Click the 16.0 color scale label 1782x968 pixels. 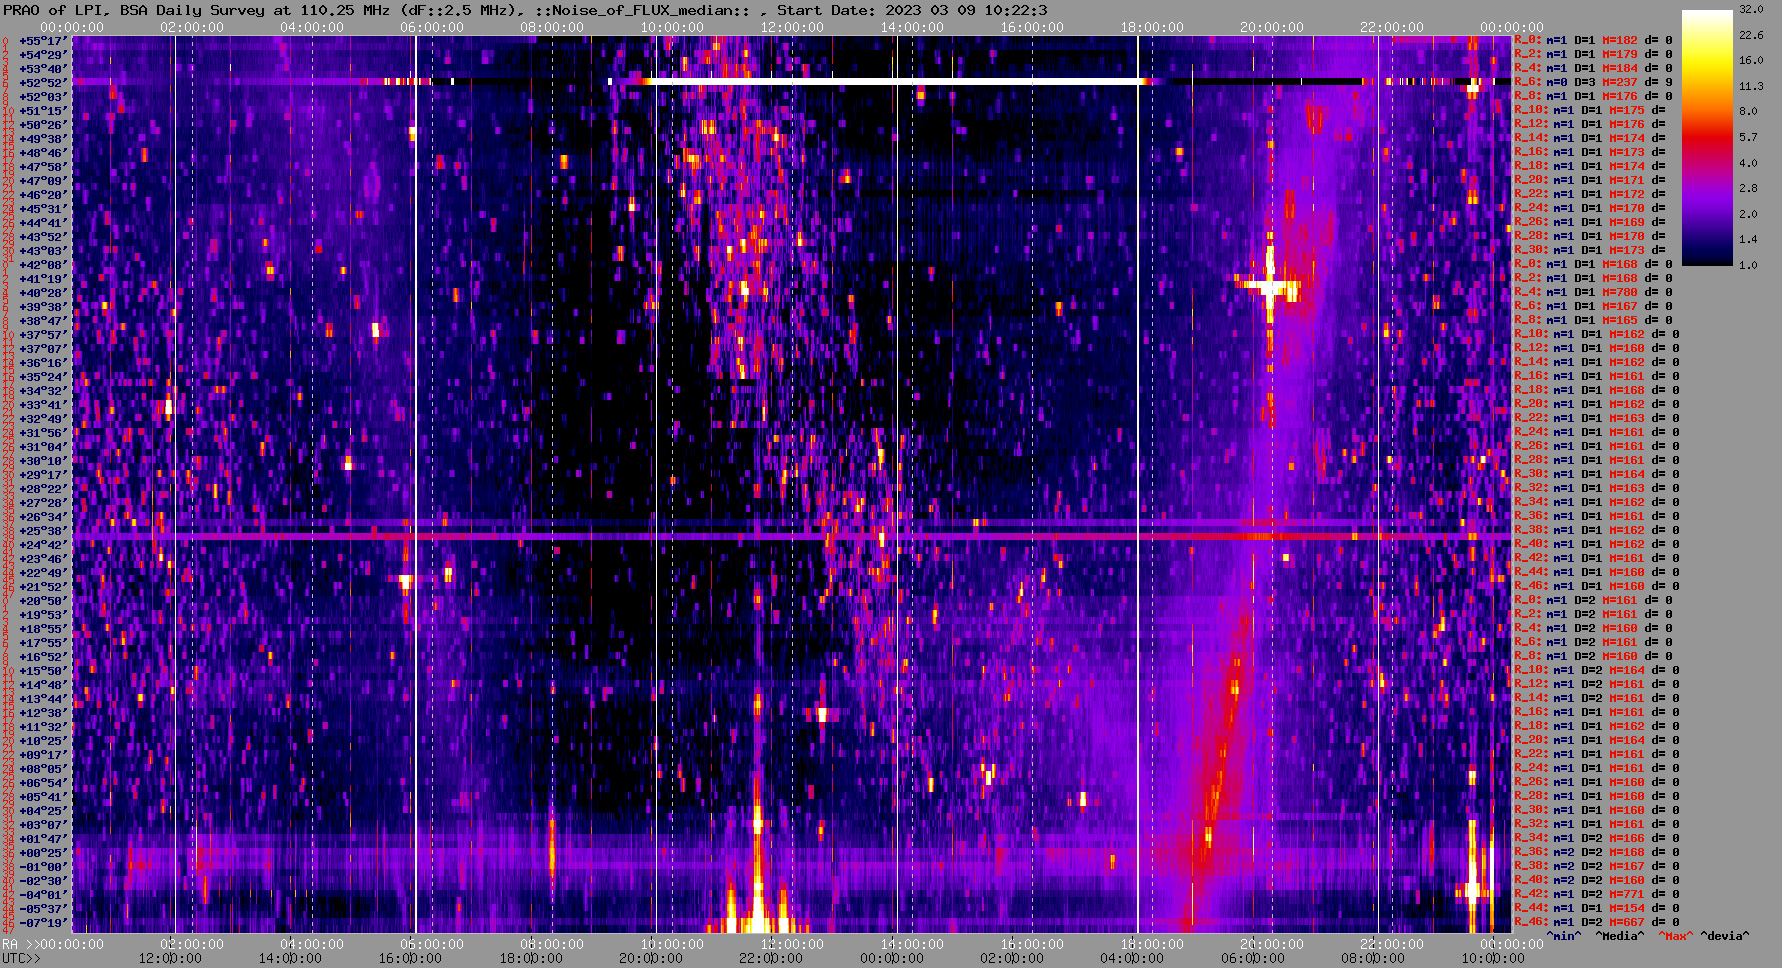coord(1751,60)
